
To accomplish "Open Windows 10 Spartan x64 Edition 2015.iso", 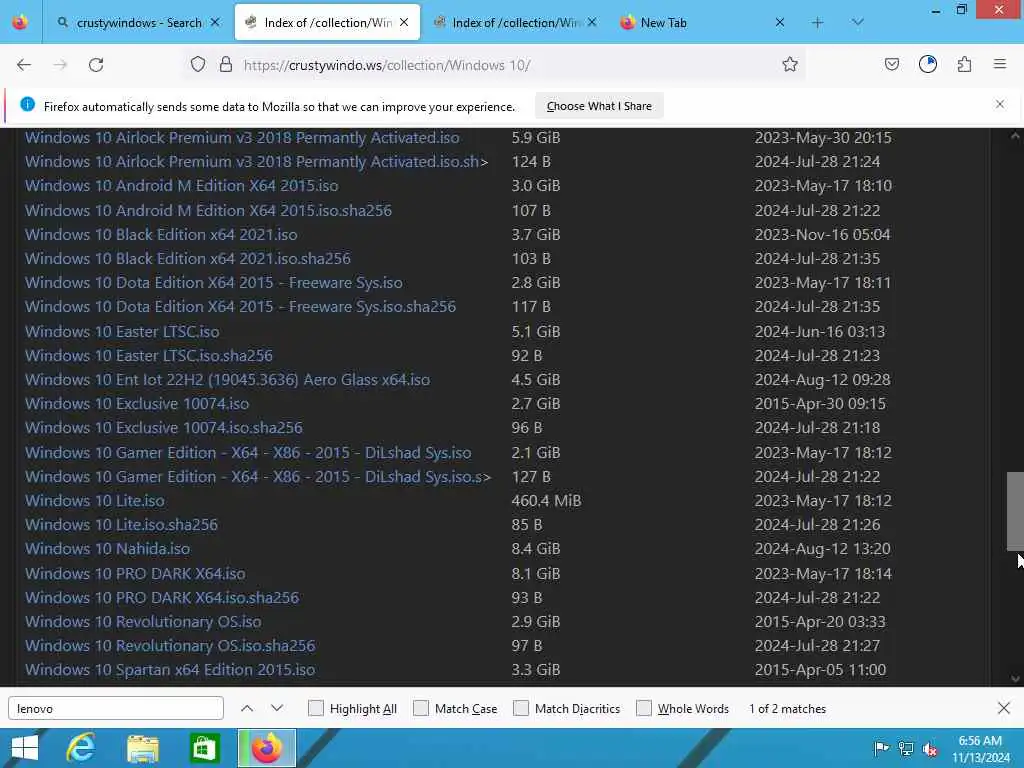I will pyautogui.click(x=170, y=669).
